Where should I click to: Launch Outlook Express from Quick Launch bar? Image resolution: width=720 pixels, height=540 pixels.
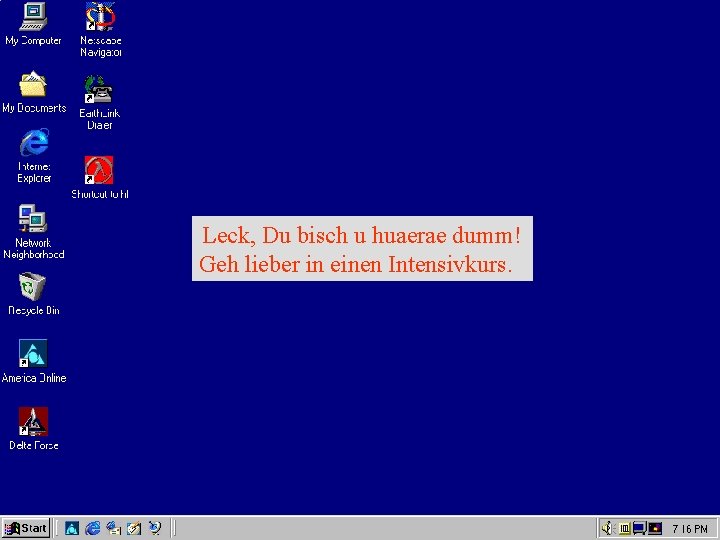point(113,528)
